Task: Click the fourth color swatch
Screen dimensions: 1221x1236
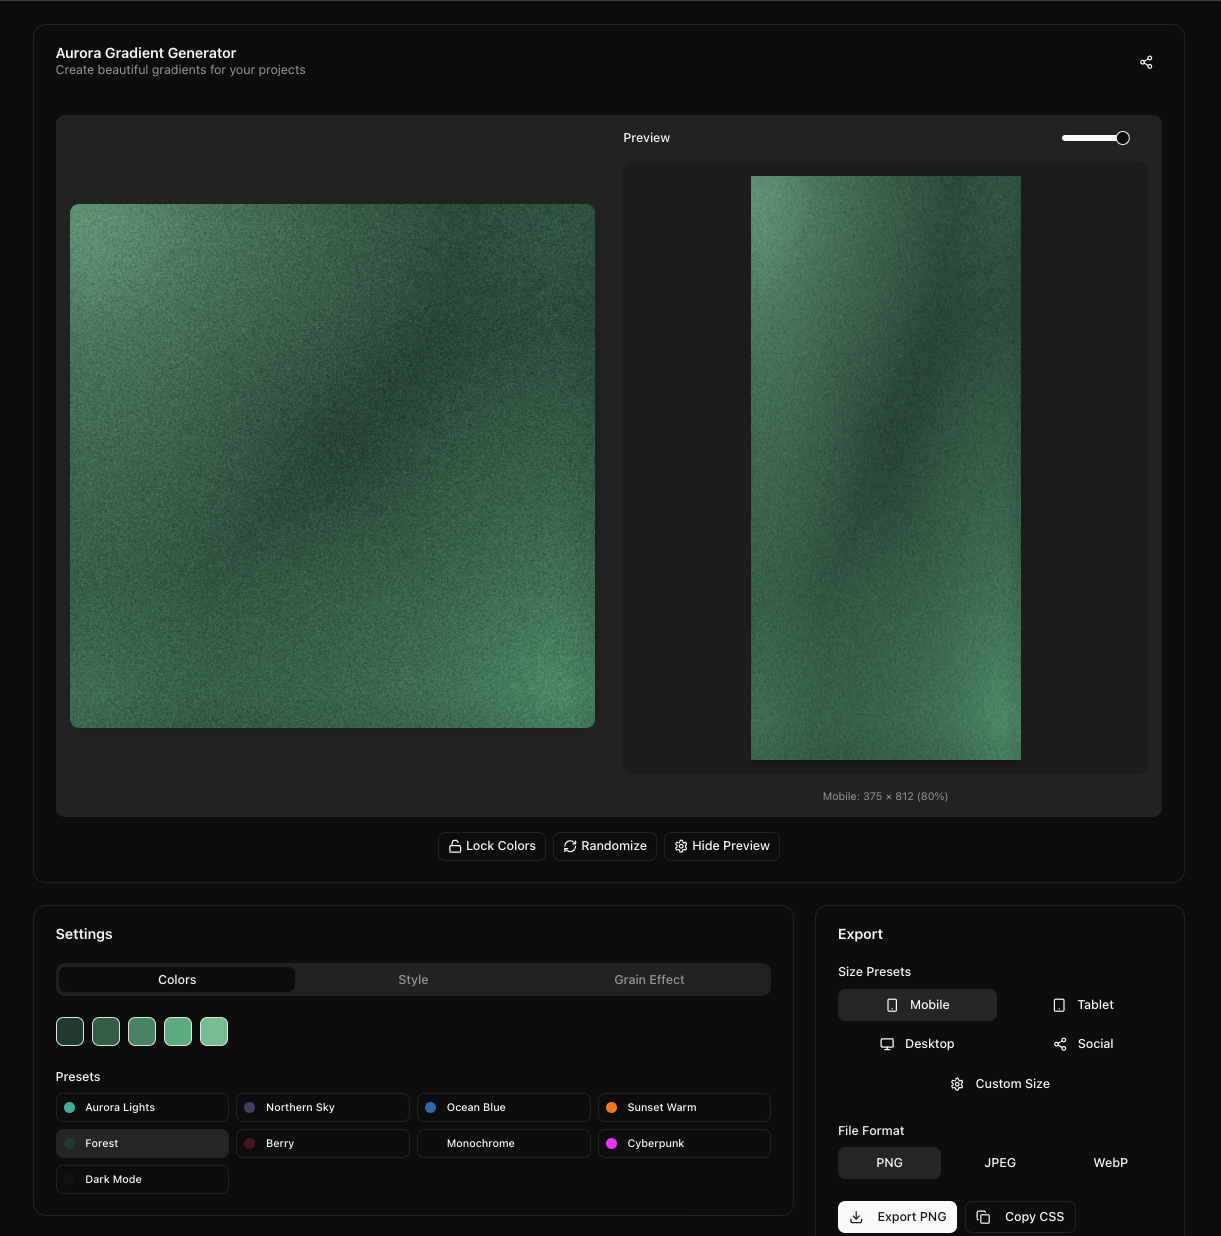Action: coord(178,1031)
